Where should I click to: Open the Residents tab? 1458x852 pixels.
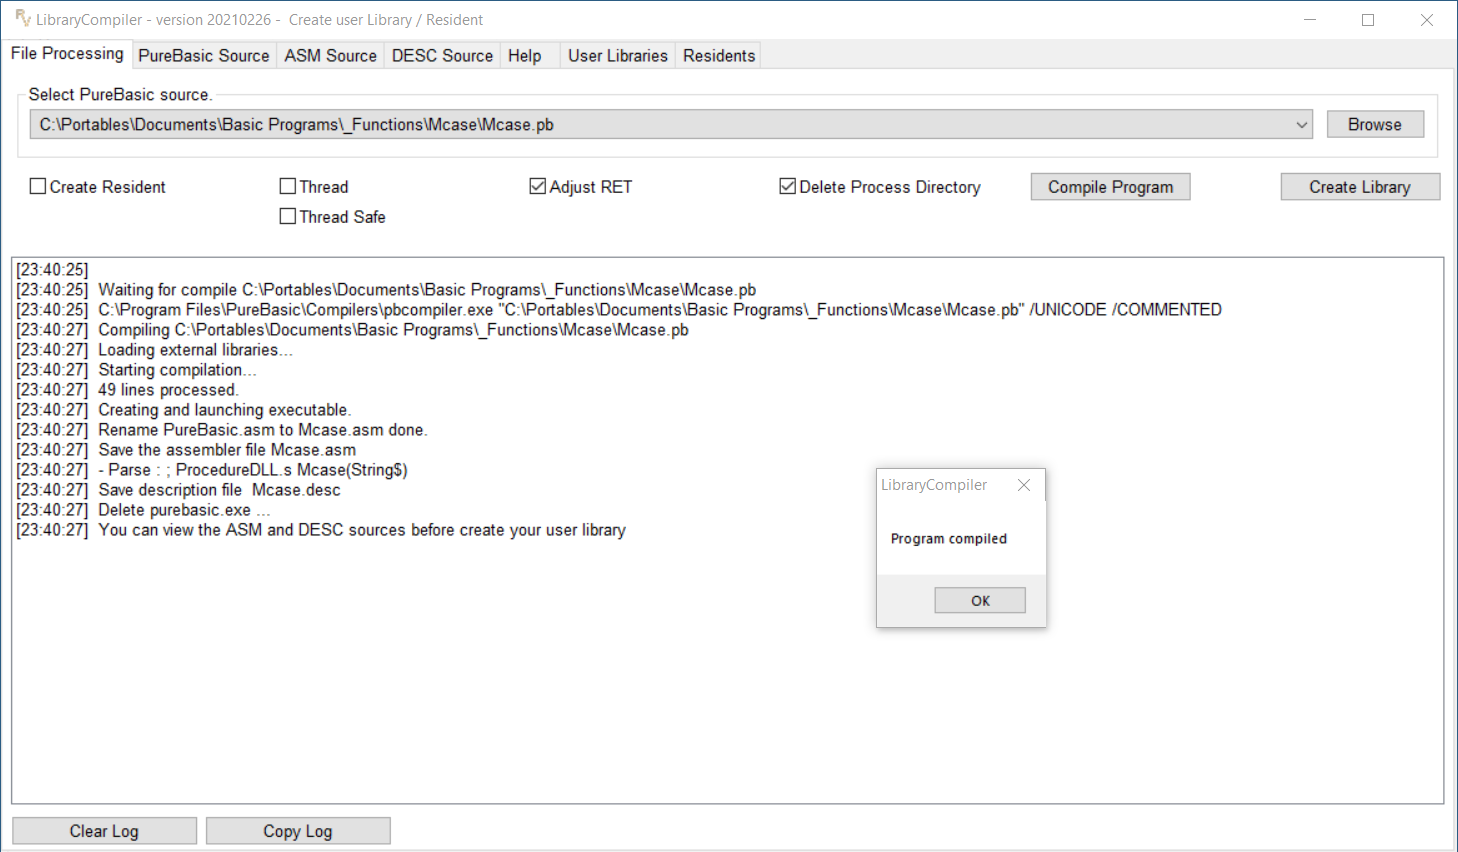pyautogui.click(x=718, y=56)
